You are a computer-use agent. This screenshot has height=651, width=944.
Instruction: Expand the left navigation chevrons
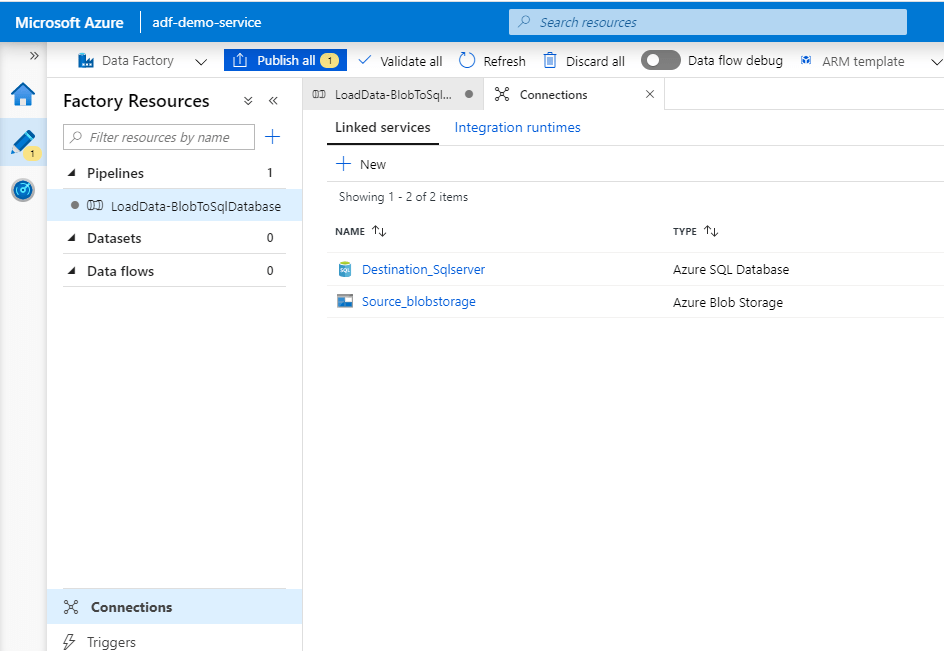click(x=34, y=56)
